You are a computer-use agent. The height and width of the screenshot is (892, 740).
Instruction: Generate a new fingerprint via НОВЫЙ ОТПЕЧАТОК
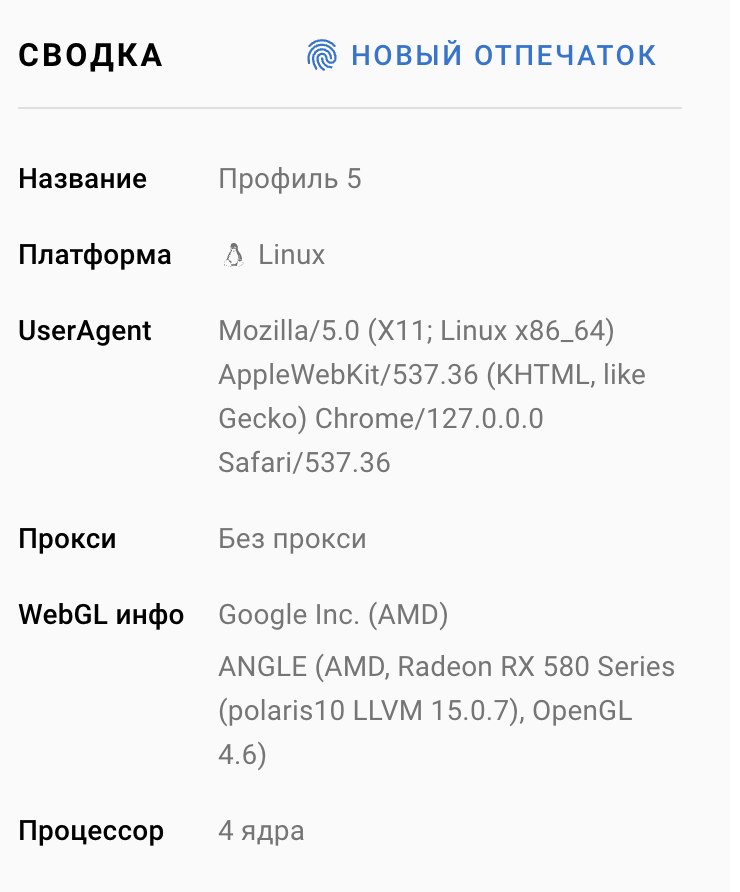point(503,55)
